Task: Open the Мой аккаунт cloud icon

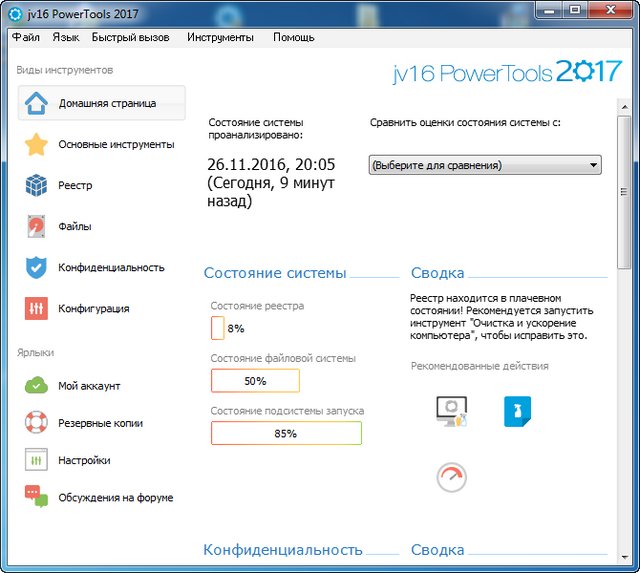Action: pyautogui.click(x=36, y=386)
